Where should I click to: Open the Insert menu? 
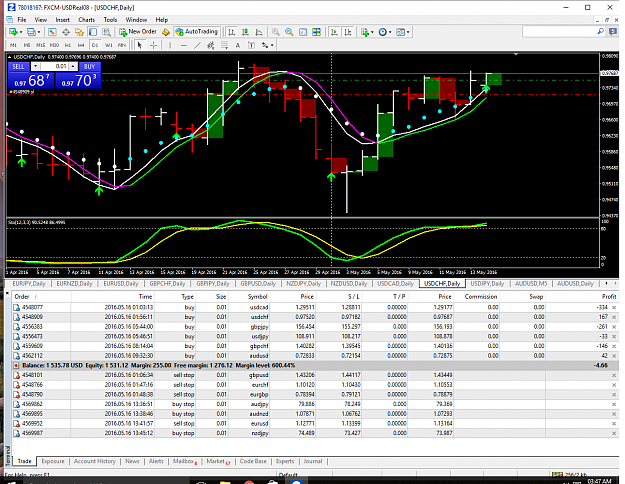tap(63, 20)
